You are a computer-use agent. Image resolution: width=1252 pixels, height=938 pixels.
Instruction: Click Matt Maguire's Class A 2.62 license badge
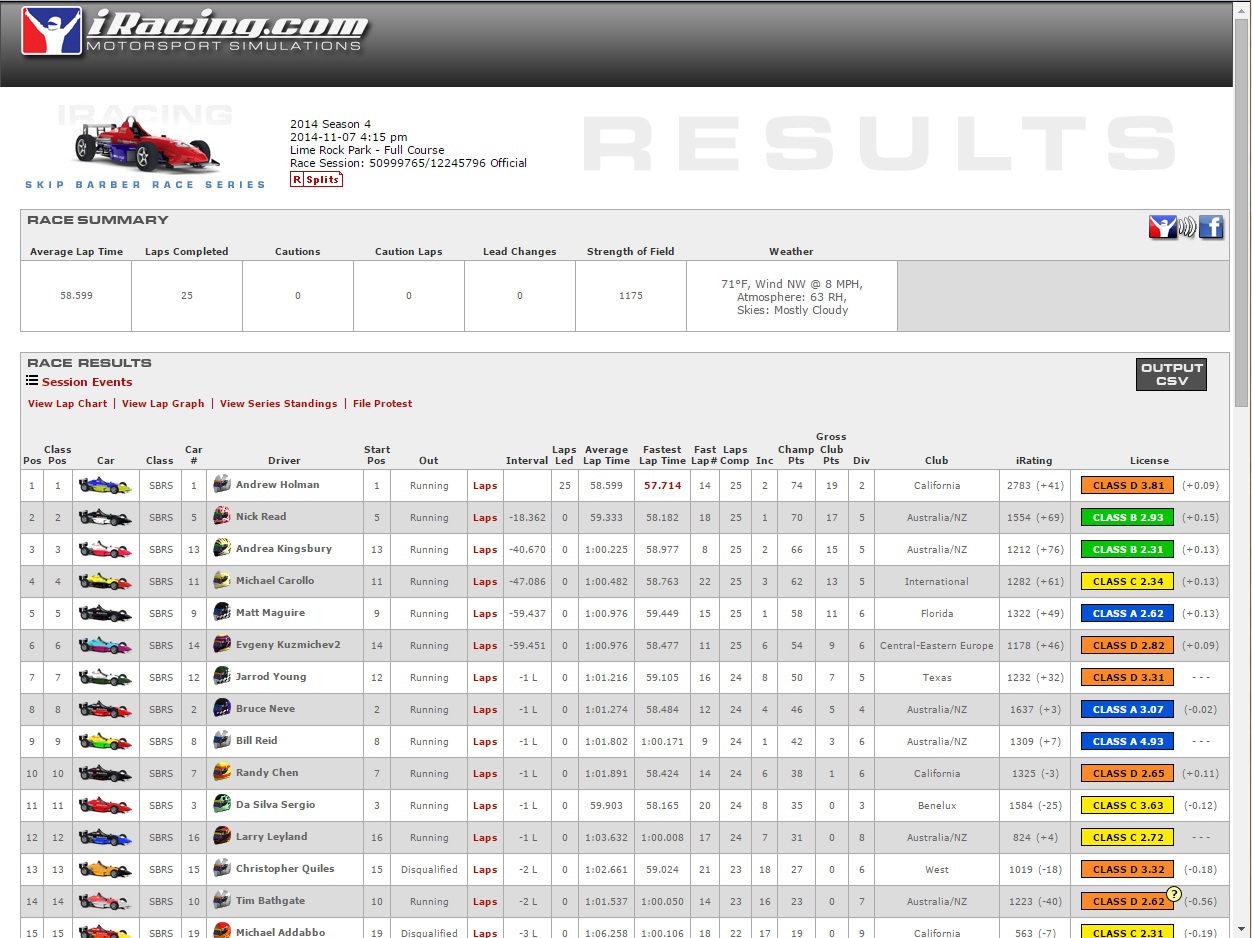coord(1127,613)
